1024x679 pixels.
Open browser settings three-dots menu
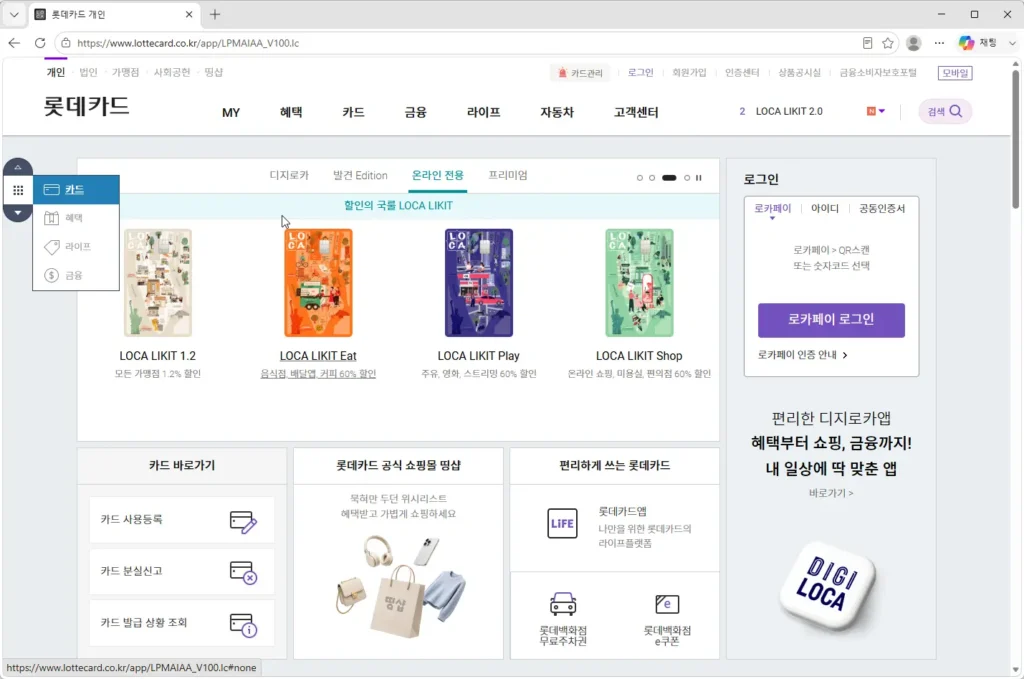click(x=939, y=43)
